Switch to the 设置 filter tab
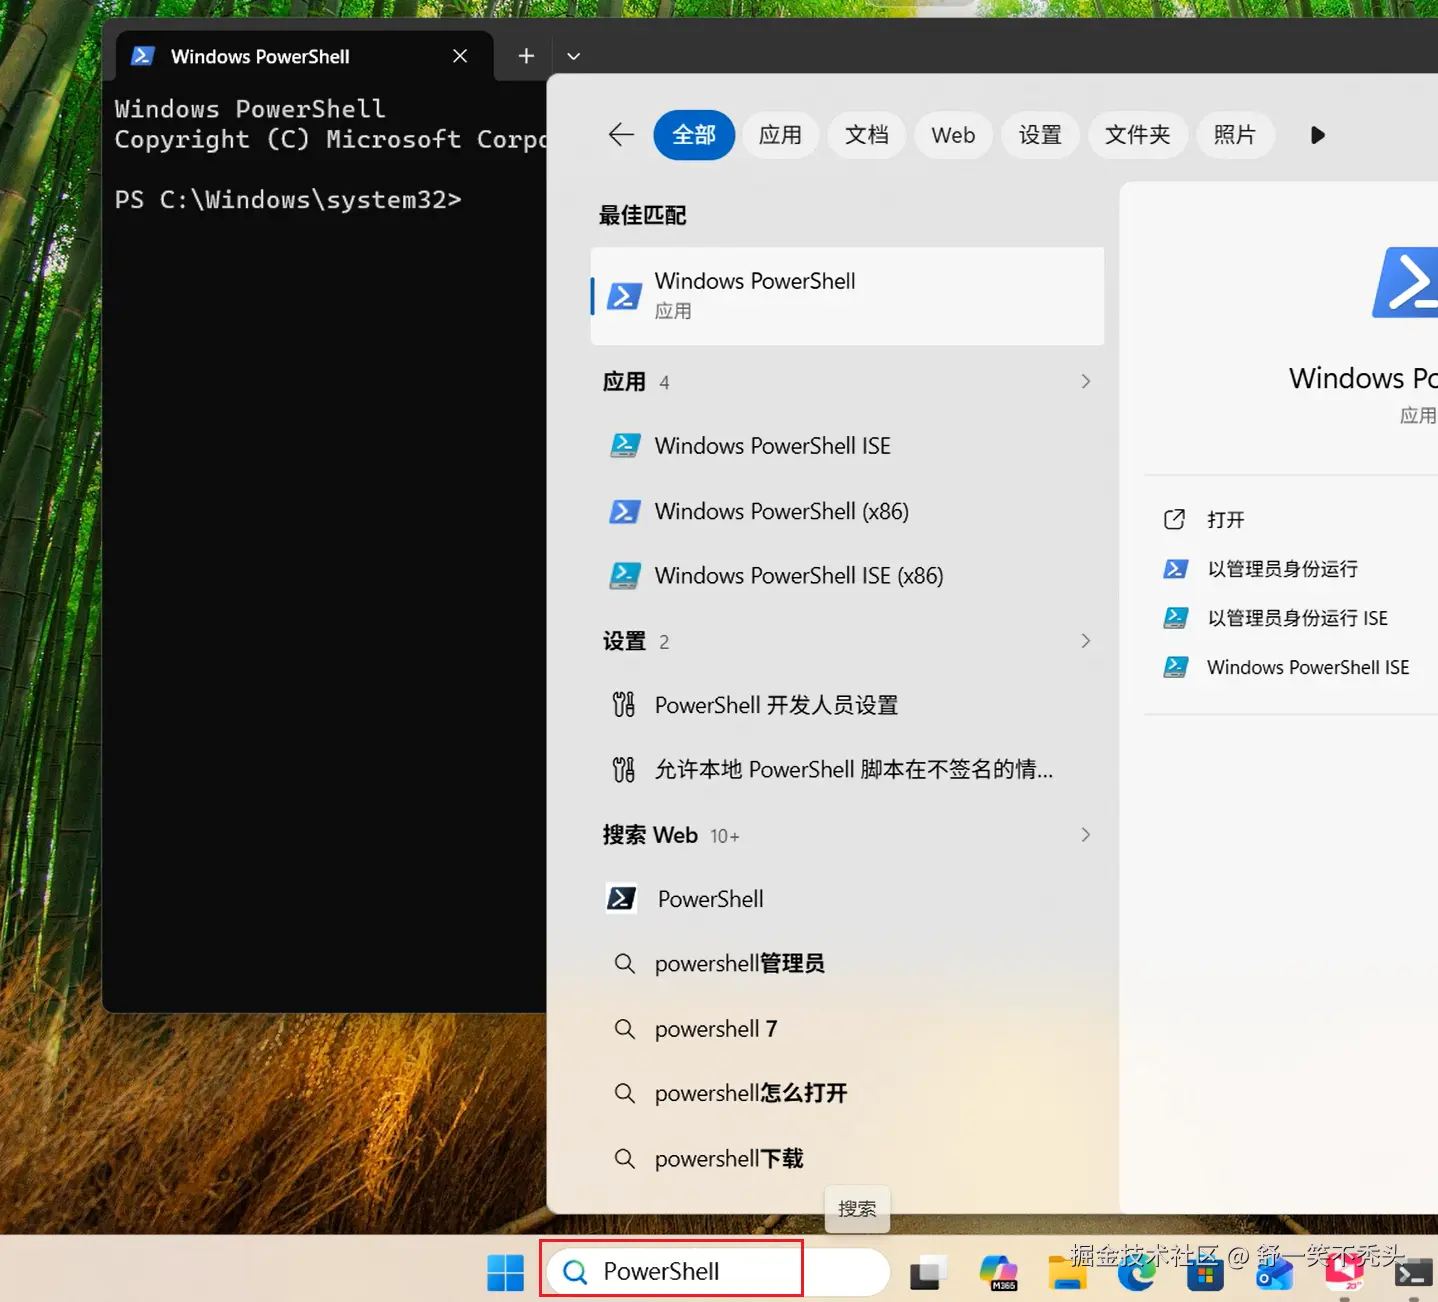The width and height of the screenshot is (1438, 1302). coord(1040,135)
